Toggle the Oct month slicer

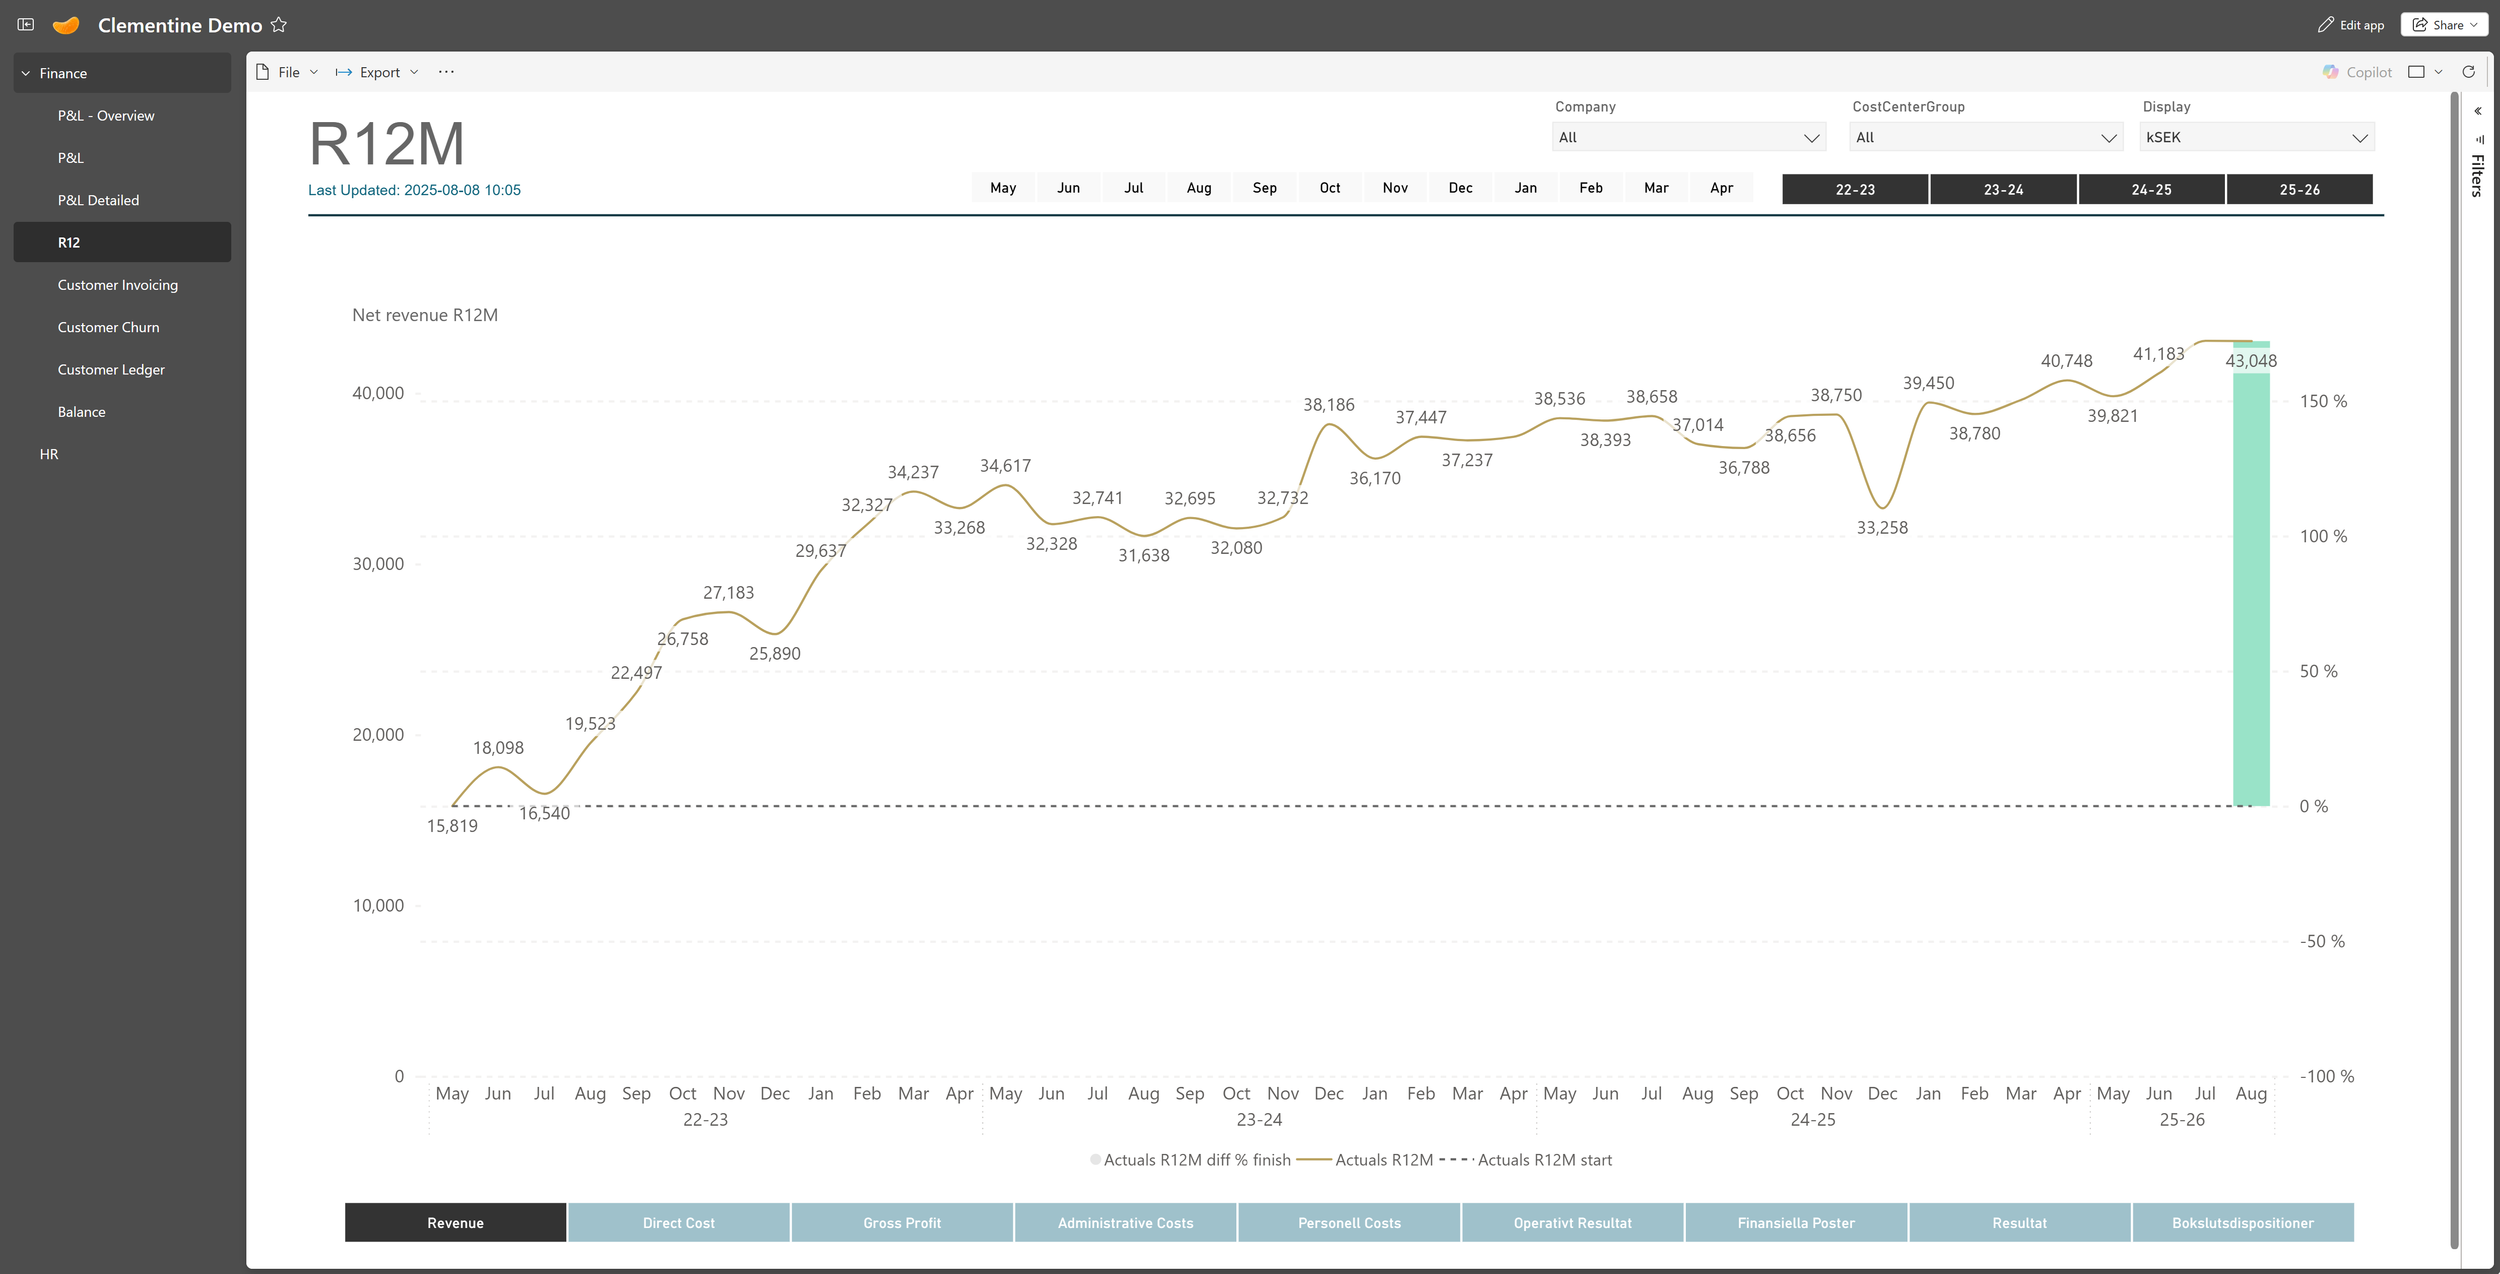(1329, 188)
